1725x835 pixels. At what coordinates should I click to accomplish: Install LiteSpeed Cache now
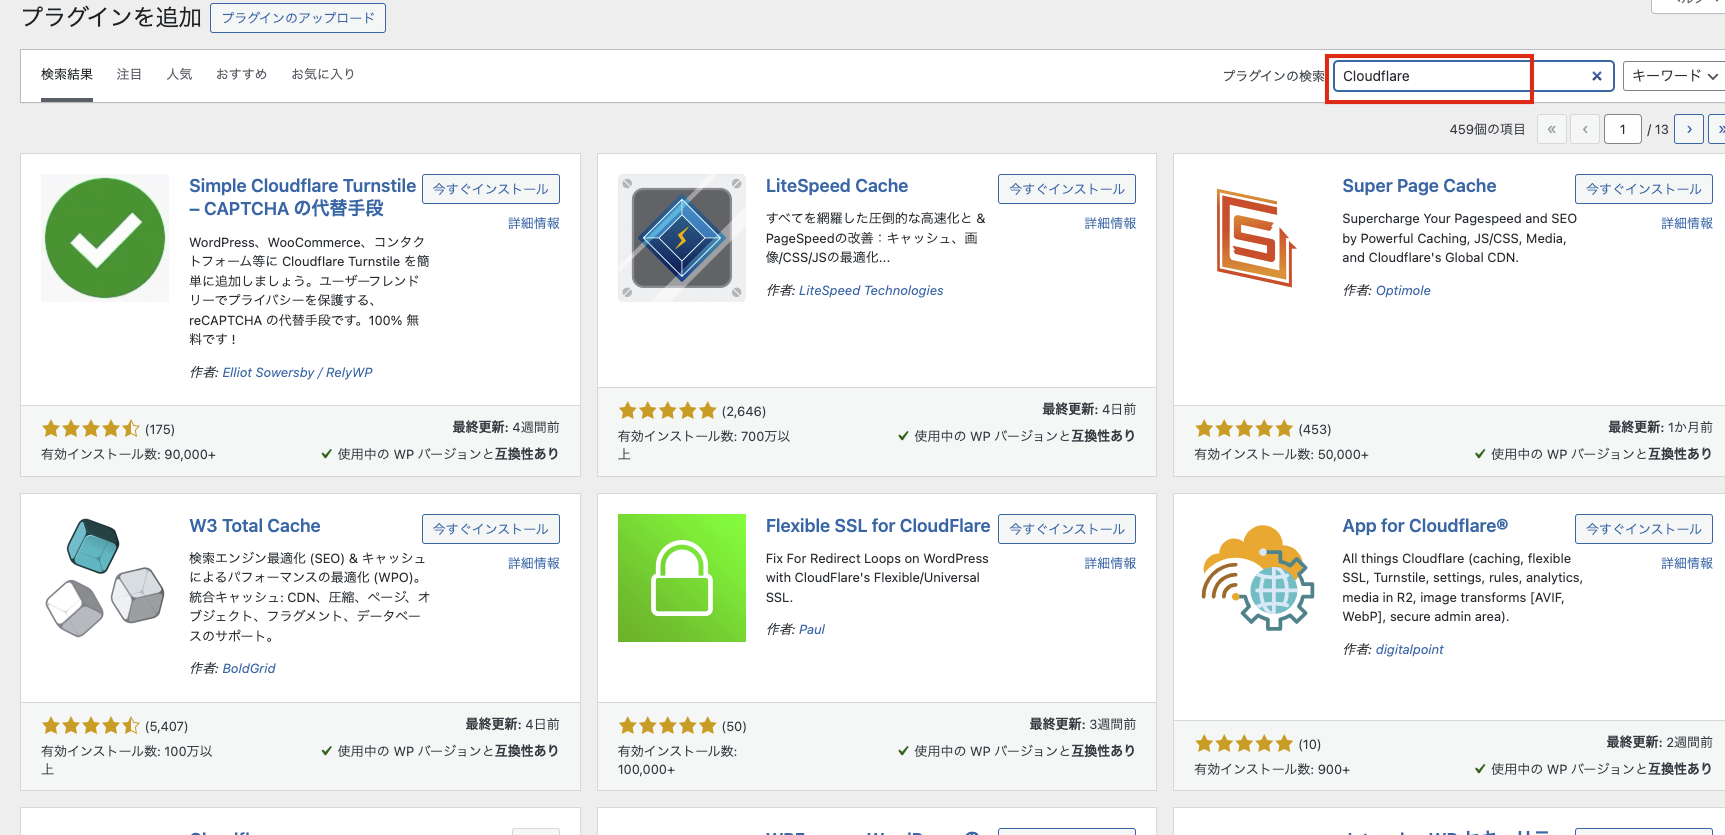1067,189
